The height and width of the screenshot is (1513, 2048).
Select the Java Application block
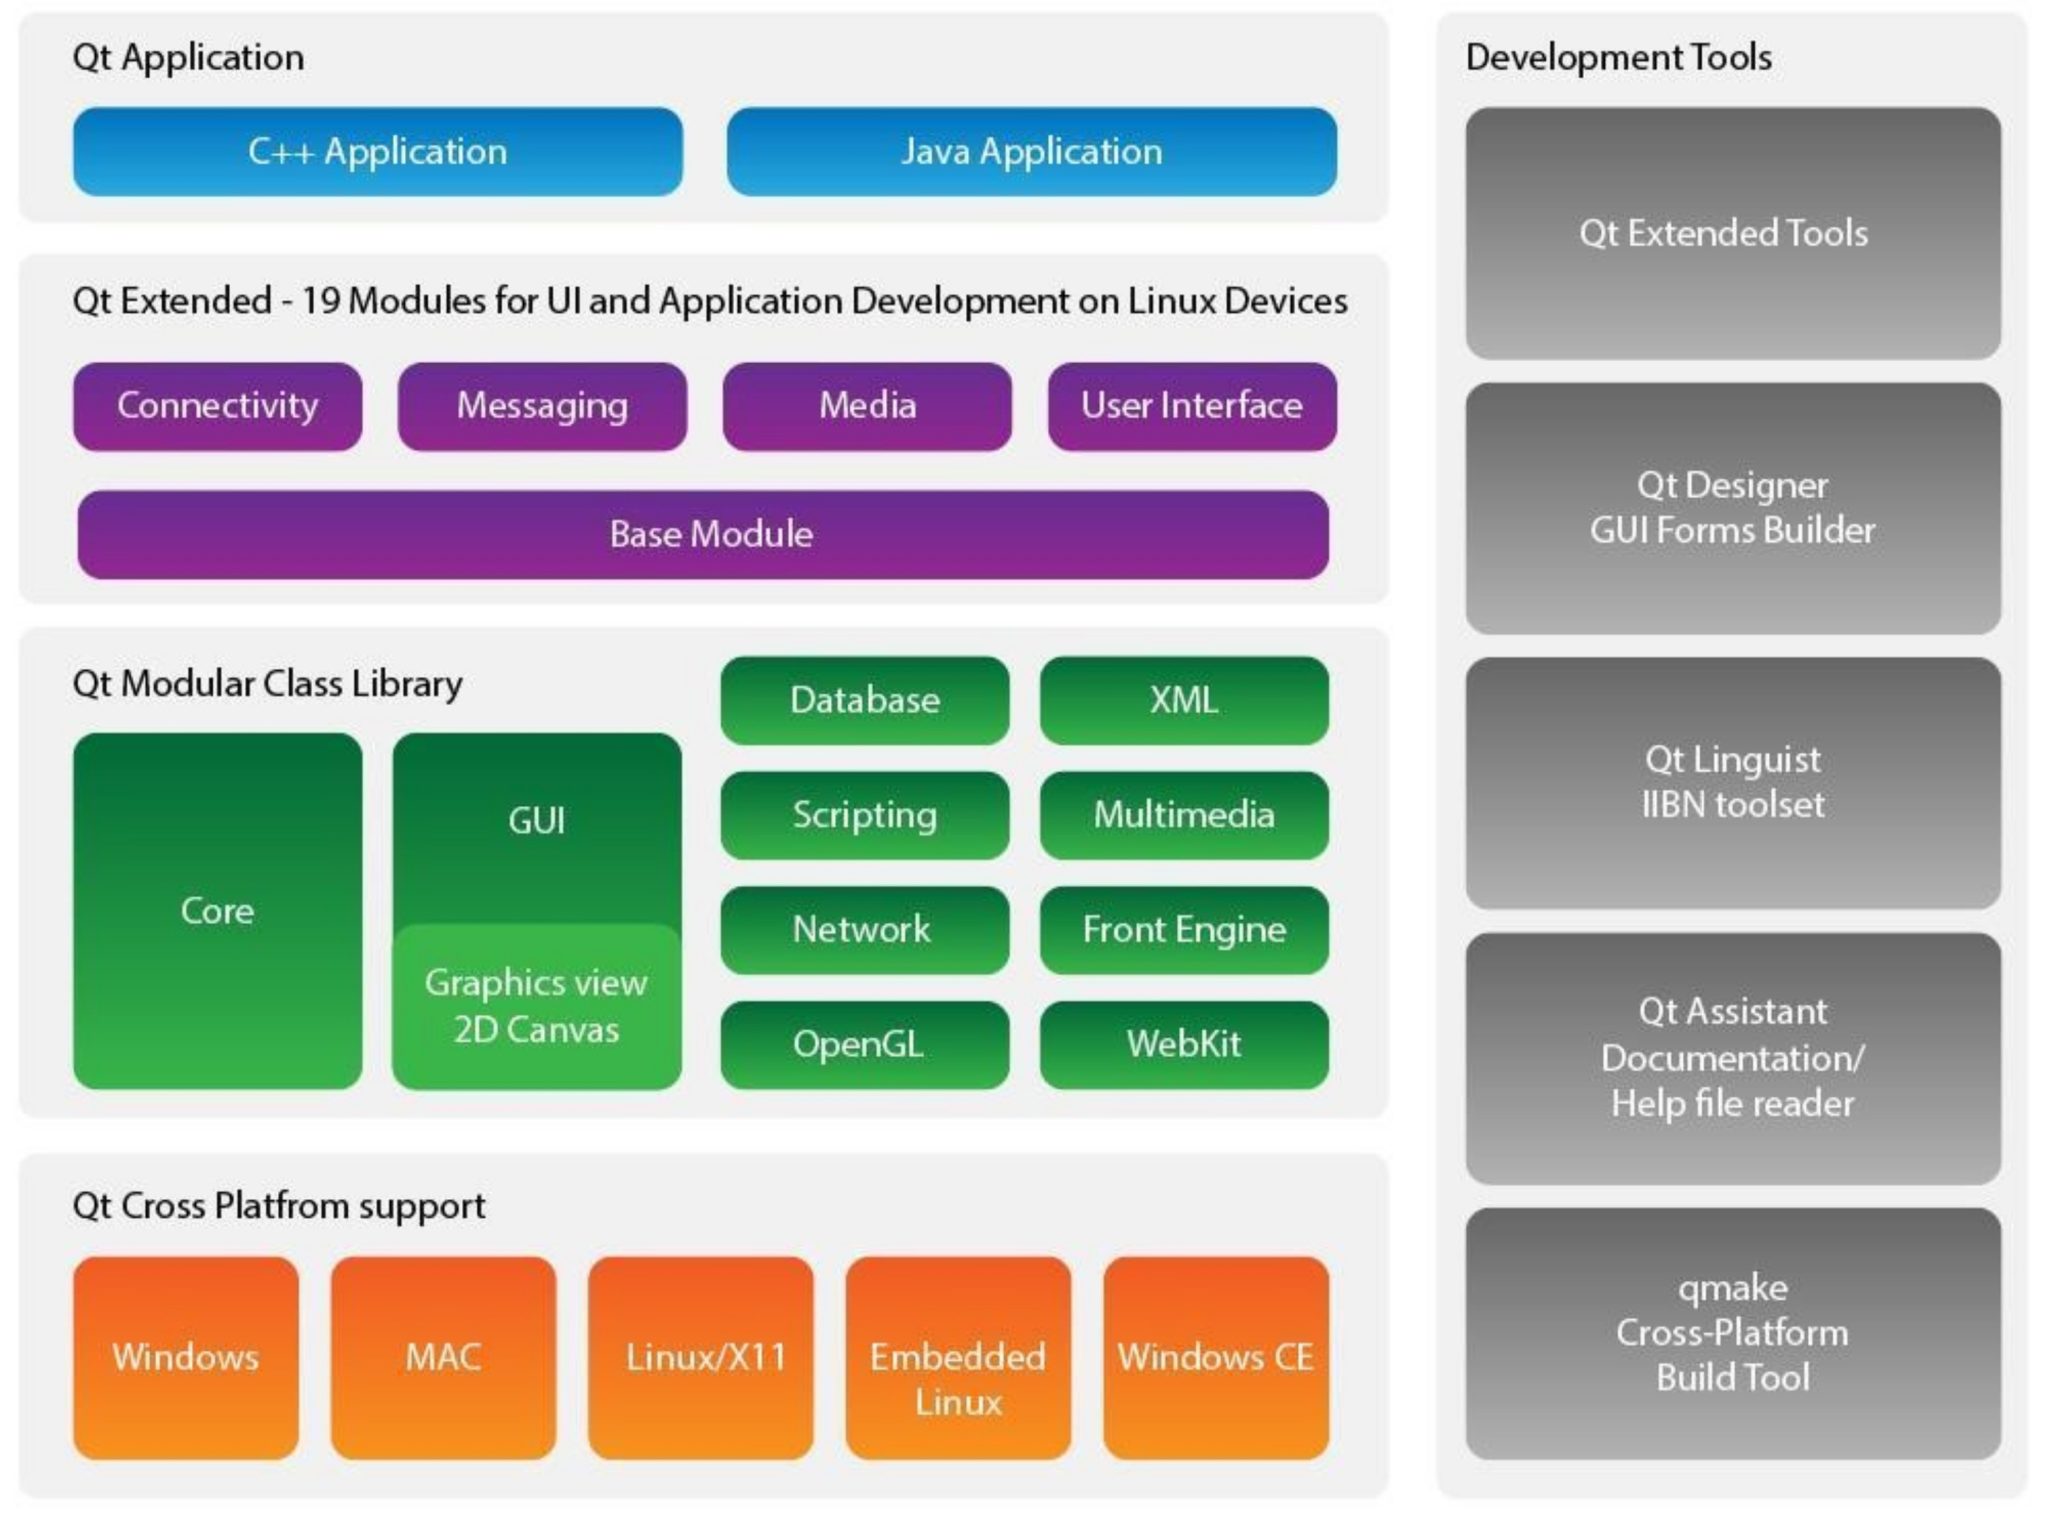point(1031,152)
